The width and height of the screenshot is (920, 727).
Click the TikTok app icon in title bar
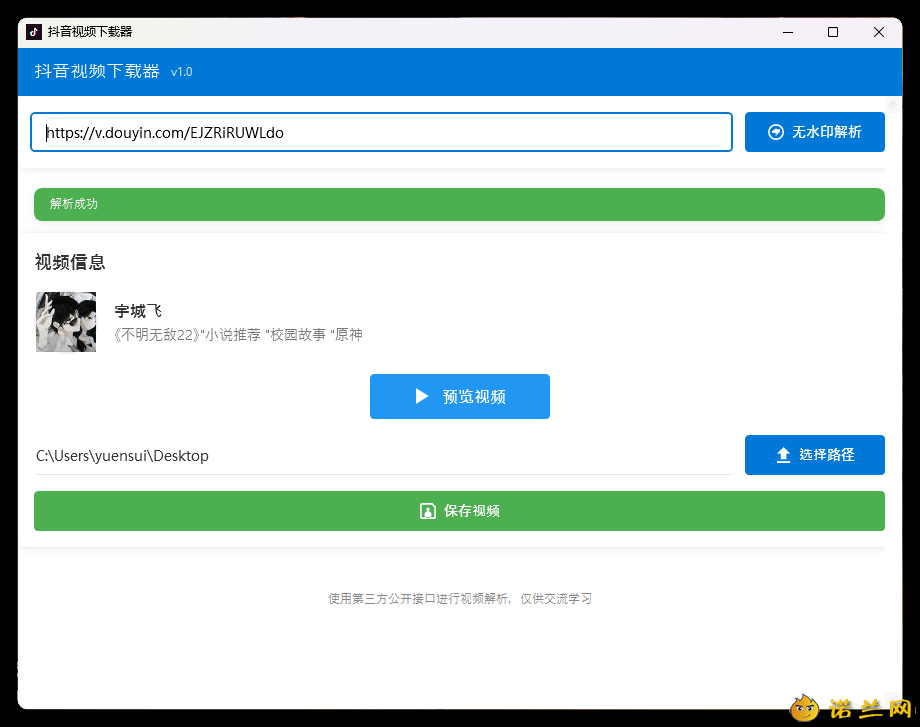(x=34, y=32)
